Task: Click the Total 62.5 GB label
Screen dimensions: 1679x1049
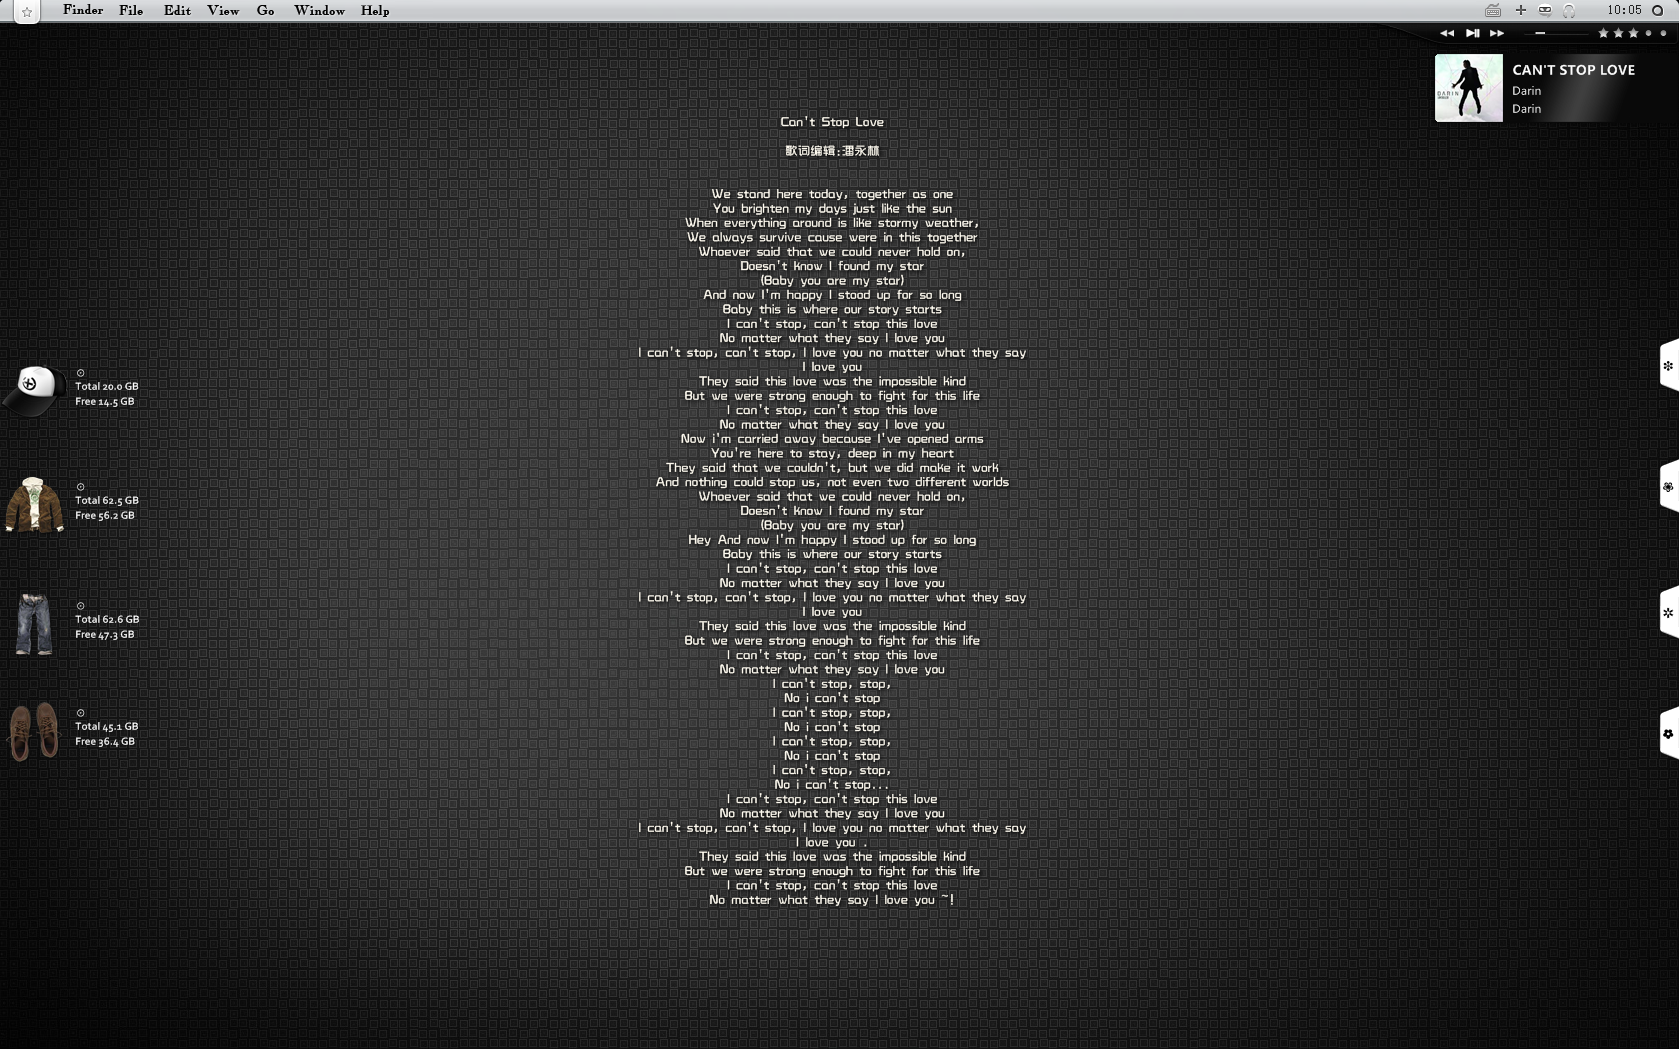Action: [107, 500]
